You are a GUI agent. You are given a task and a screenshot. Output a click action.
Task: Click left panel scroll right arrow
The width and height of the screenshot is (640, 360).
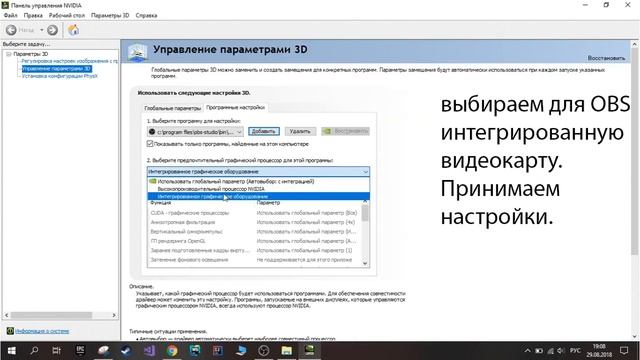coord(114,315)
